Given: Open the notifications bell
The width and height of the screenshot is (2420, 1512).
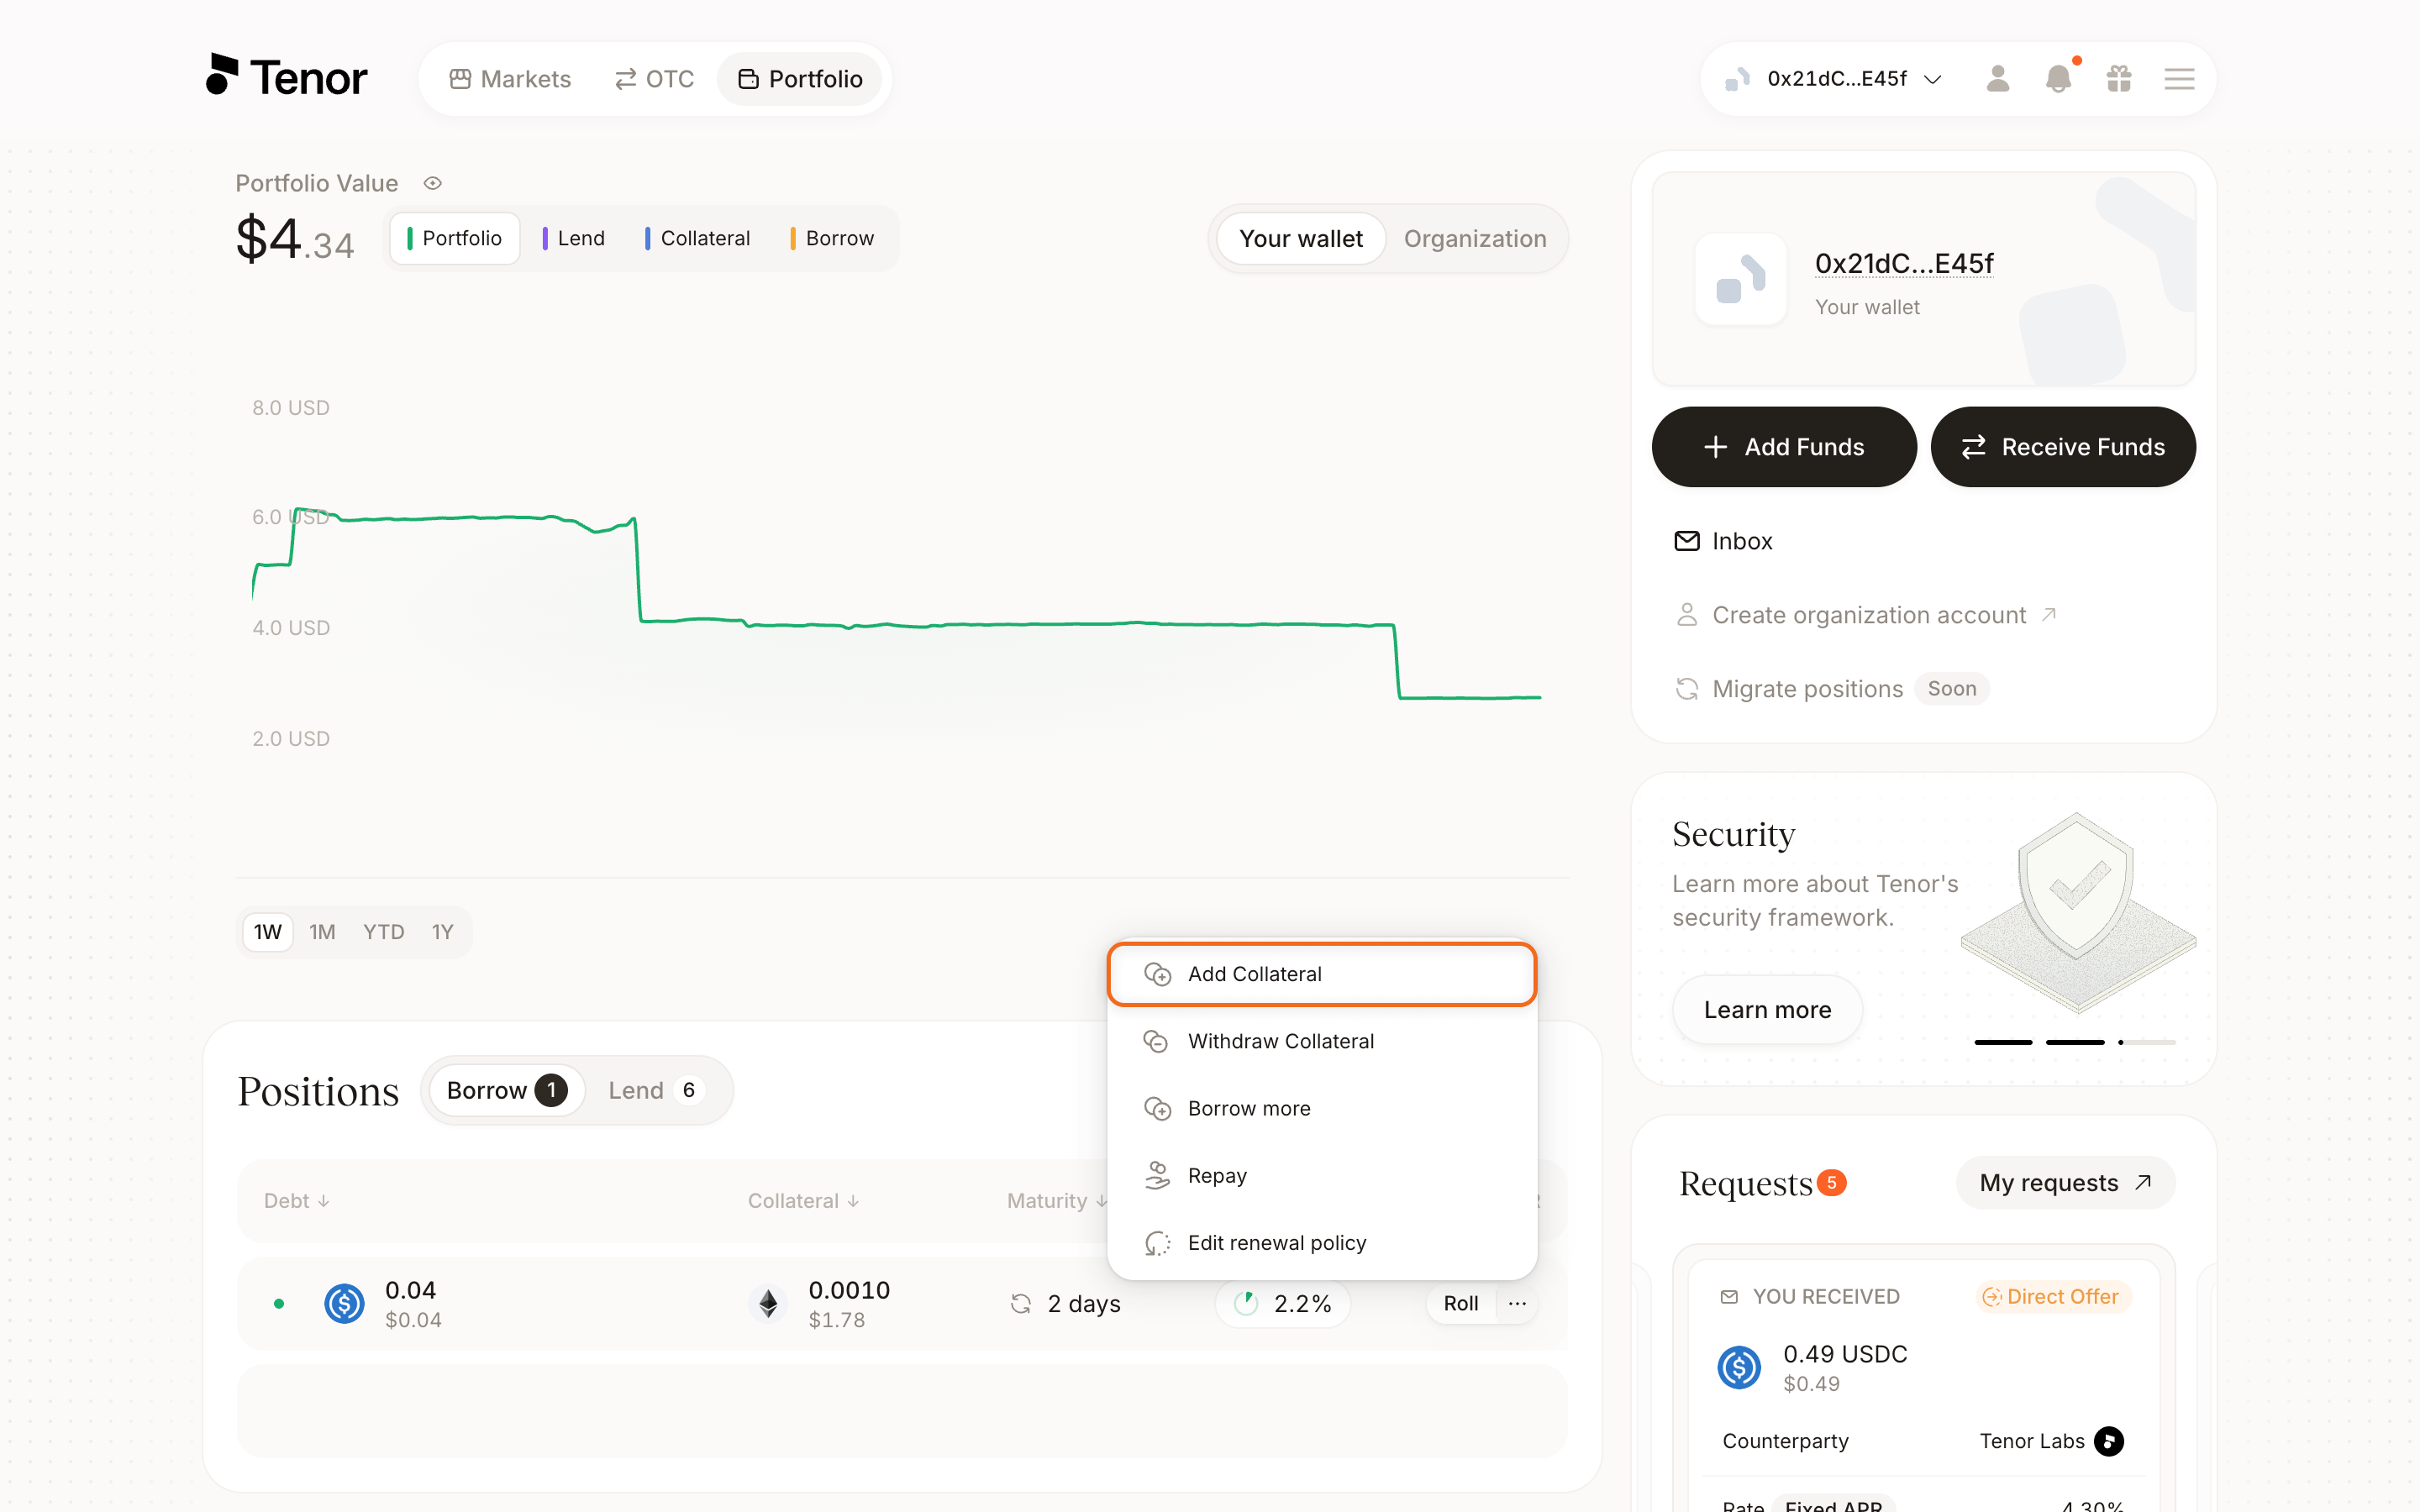Looking at the screenshot, I should click(2058, 78).
